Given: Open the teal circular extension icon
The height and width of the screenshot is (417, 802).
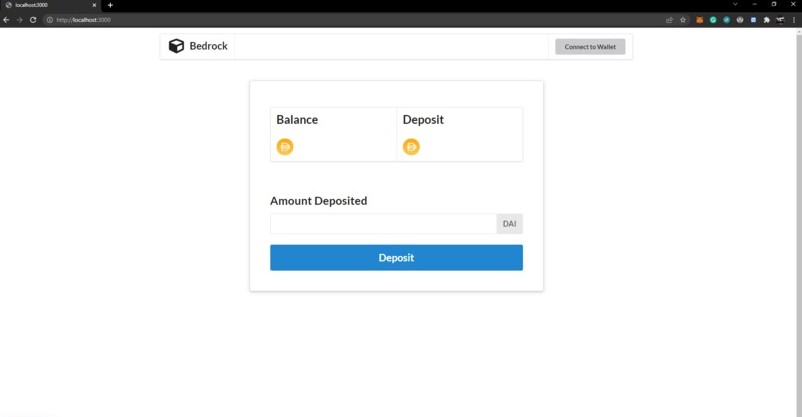Looking at the screenshot, I should click(726, 20).
